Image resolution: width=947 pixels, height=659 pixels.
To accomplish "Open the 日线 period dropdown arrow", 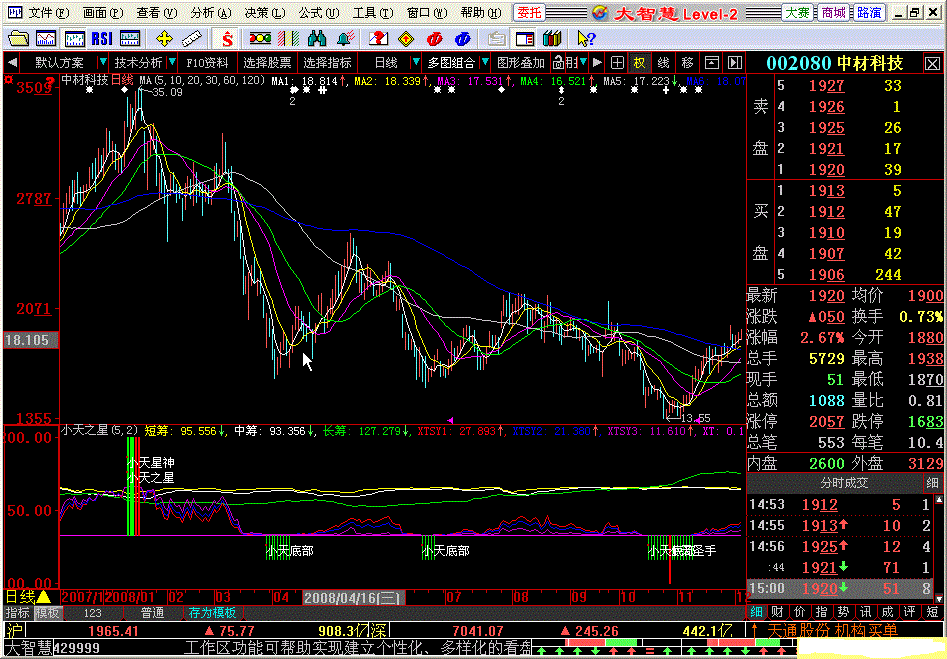I will point(416,62).
